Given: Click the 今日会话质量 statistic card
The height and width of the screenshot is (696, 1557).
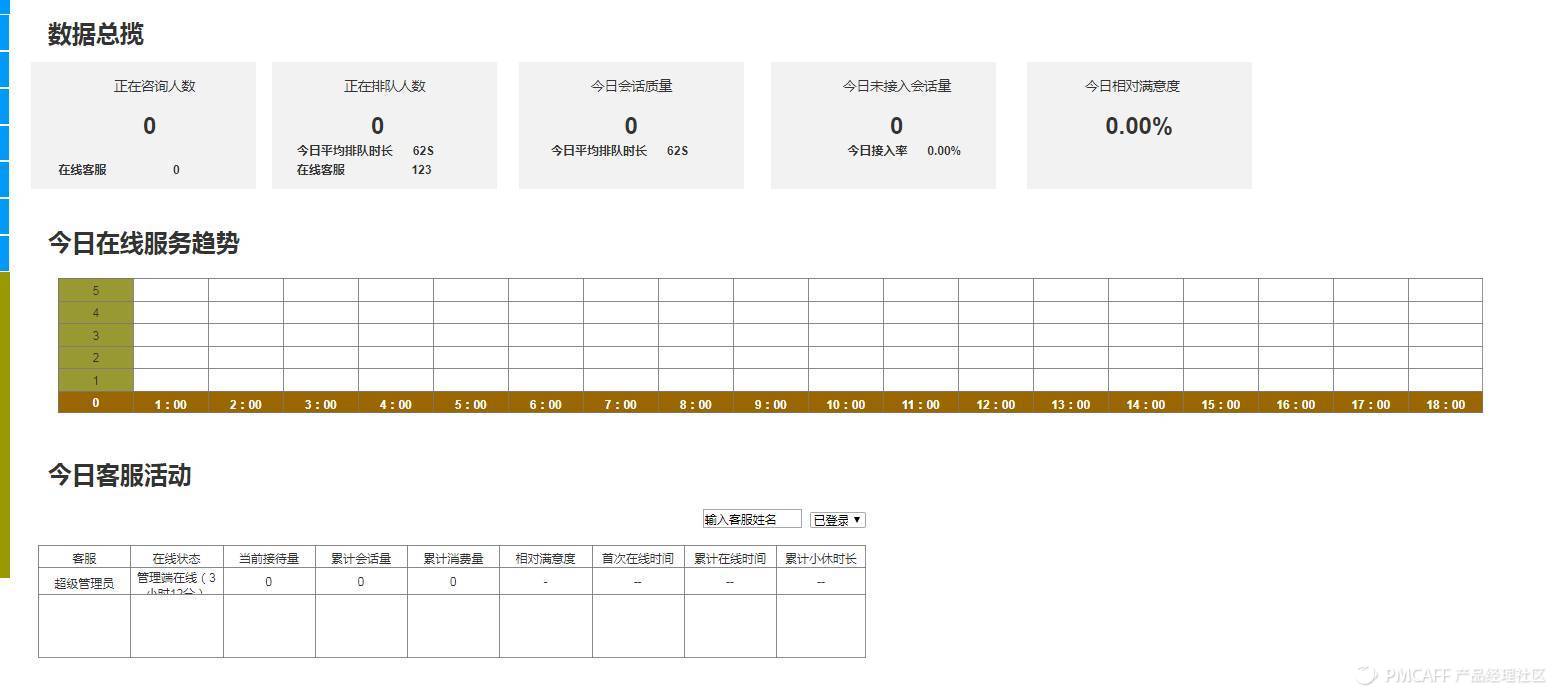Looking at the screenshot, I should point(630,125).
